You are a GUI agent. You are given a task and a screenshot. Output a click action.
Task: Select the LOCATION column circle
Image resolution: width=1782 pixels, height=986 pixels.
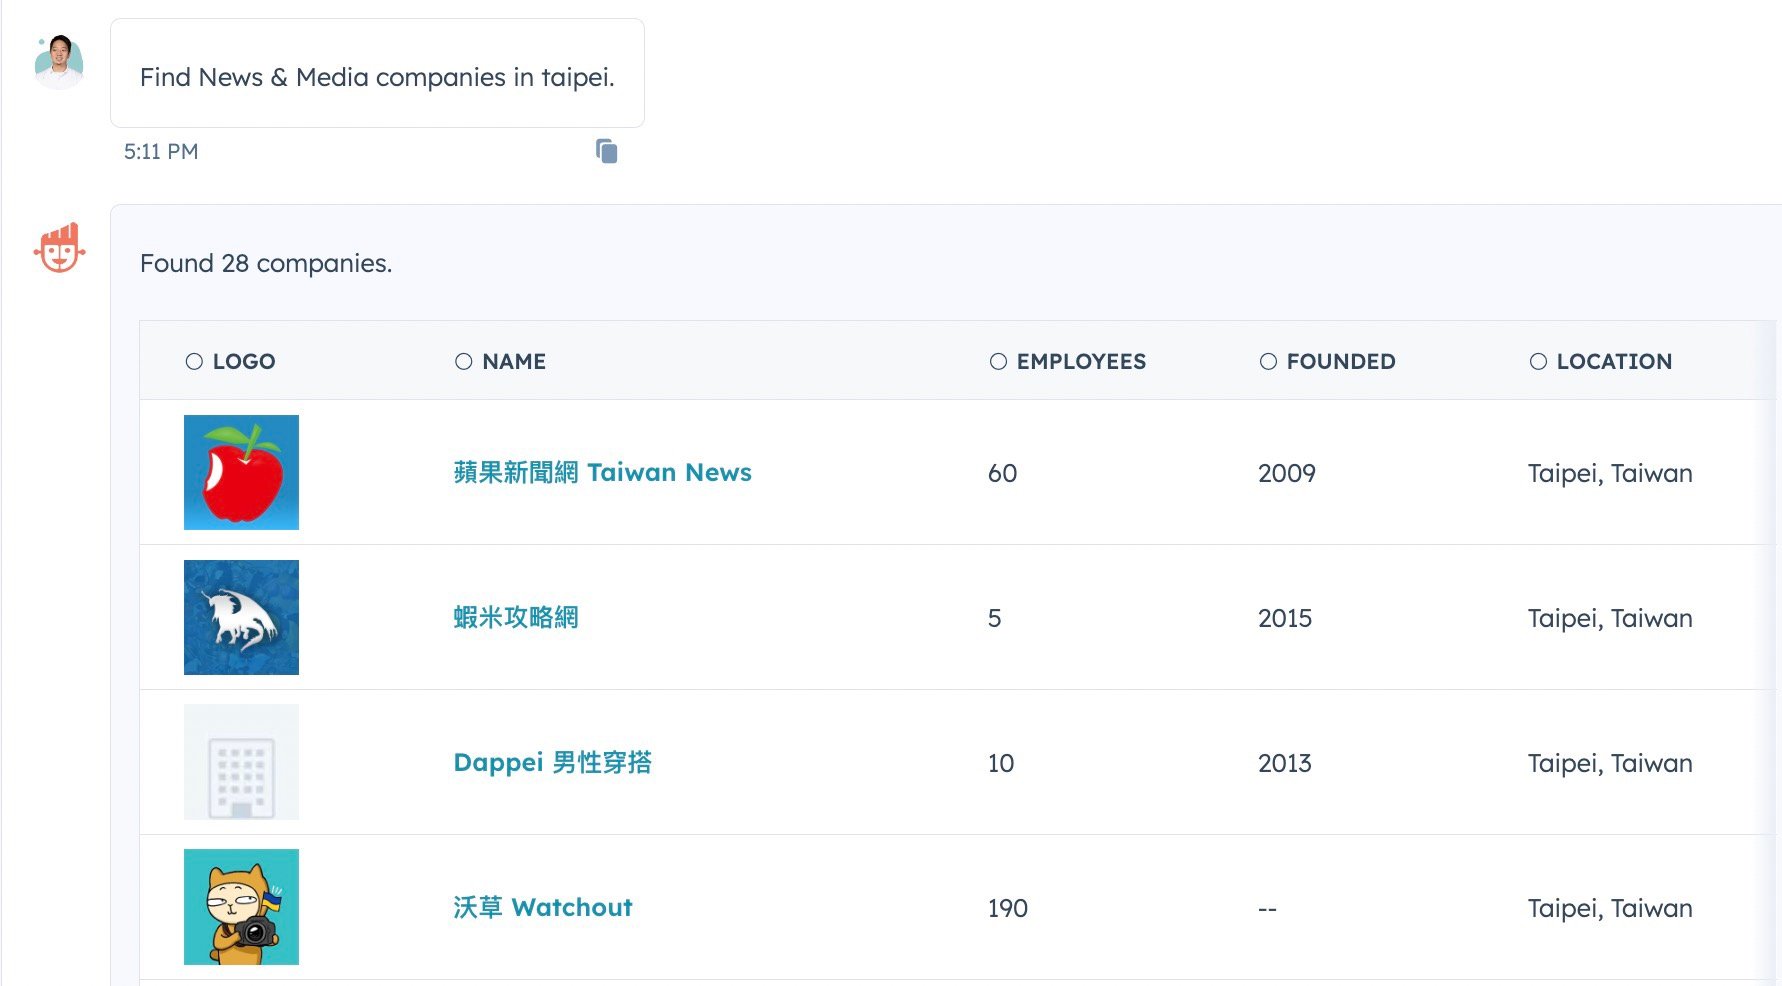click(x=1538, y=361)
